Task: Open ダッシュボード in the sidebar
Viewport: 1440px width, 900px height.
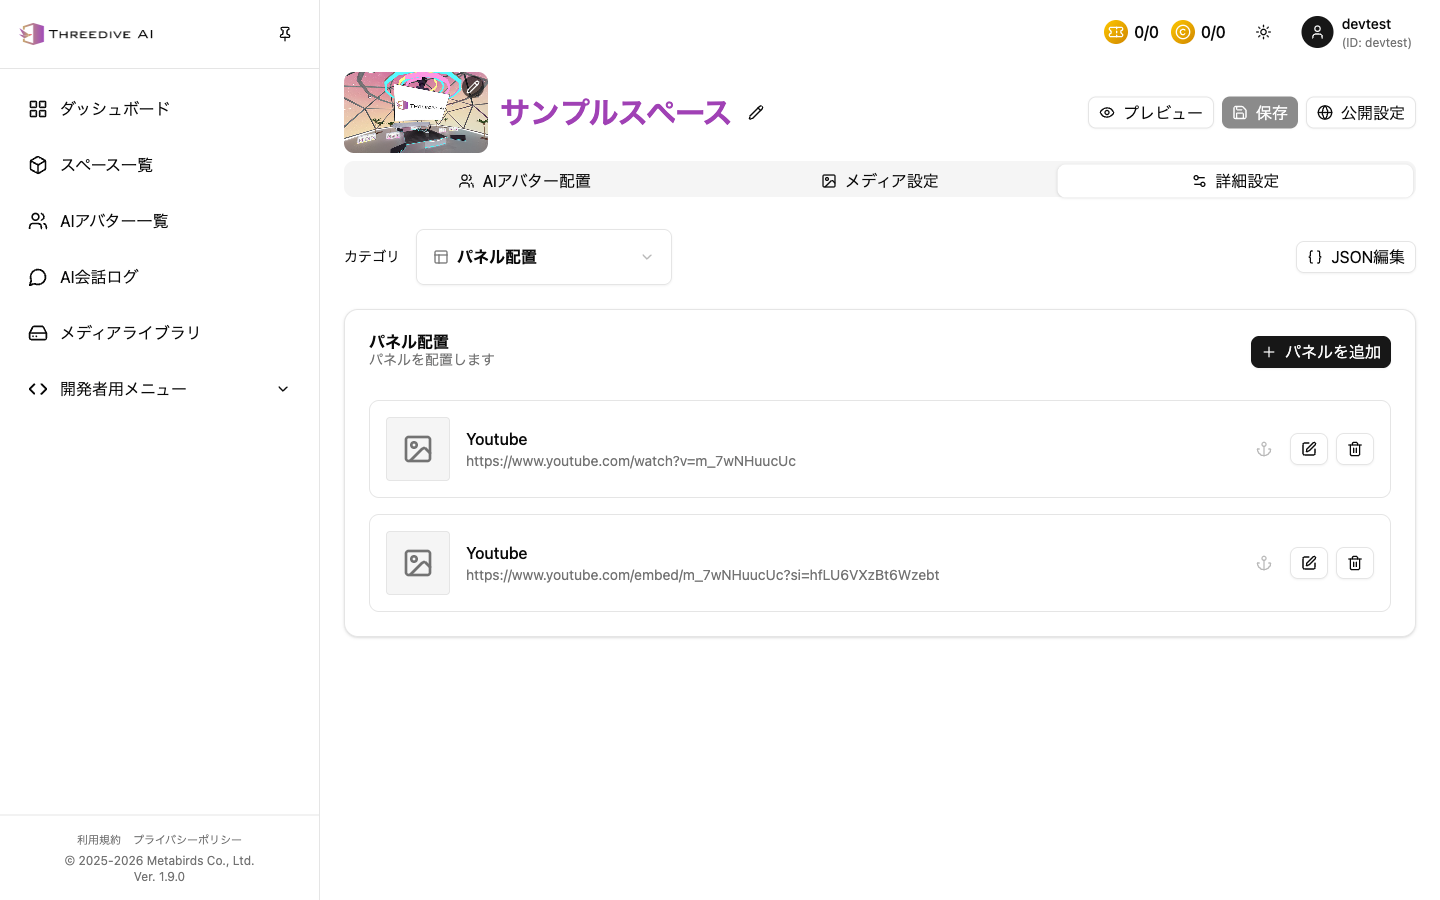Action: point(160,109)
